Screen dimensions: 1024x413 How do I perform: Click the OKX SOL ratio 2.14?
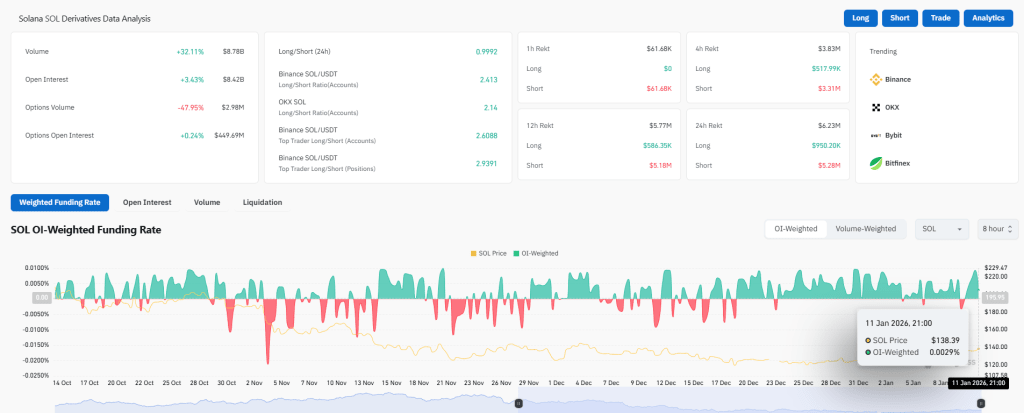click(491, 107)
